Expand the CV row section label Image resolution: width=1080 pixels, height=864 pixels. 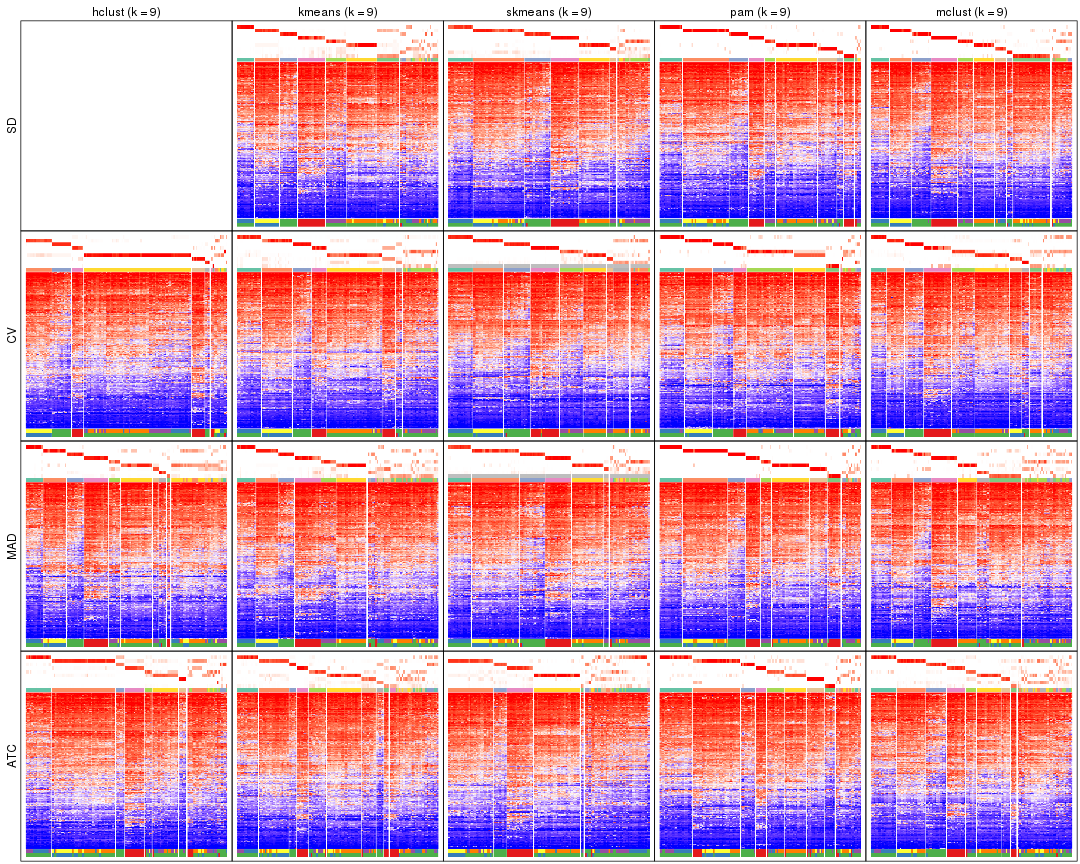coord(9,336)
